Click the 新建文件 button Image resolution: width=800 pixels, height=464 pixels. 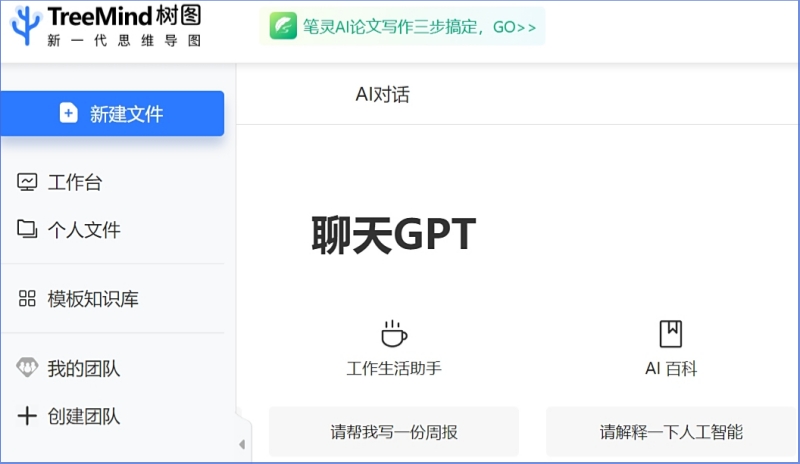[112, 113]
